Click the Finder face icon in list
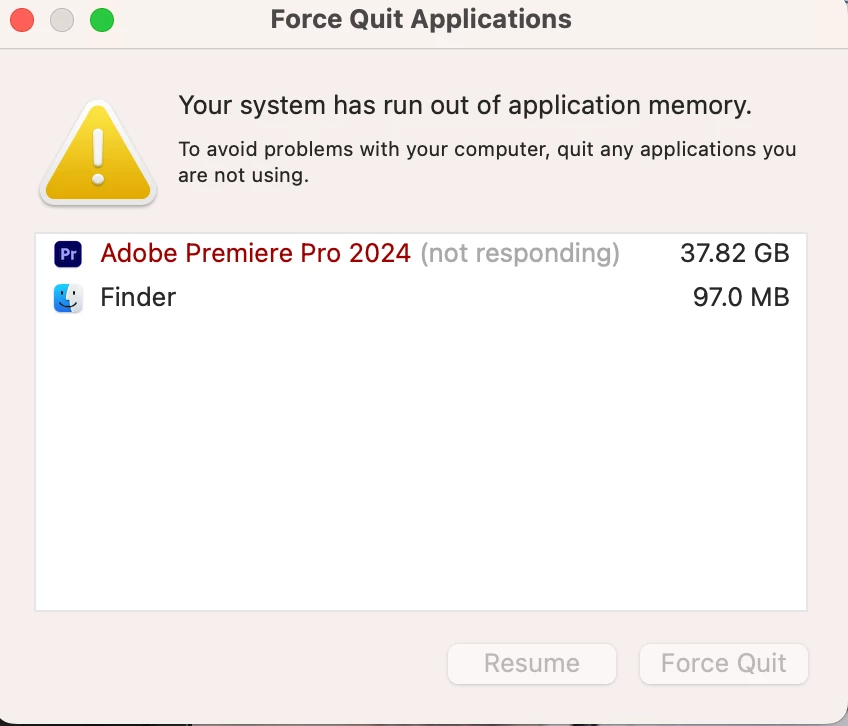 click(68, 297)
